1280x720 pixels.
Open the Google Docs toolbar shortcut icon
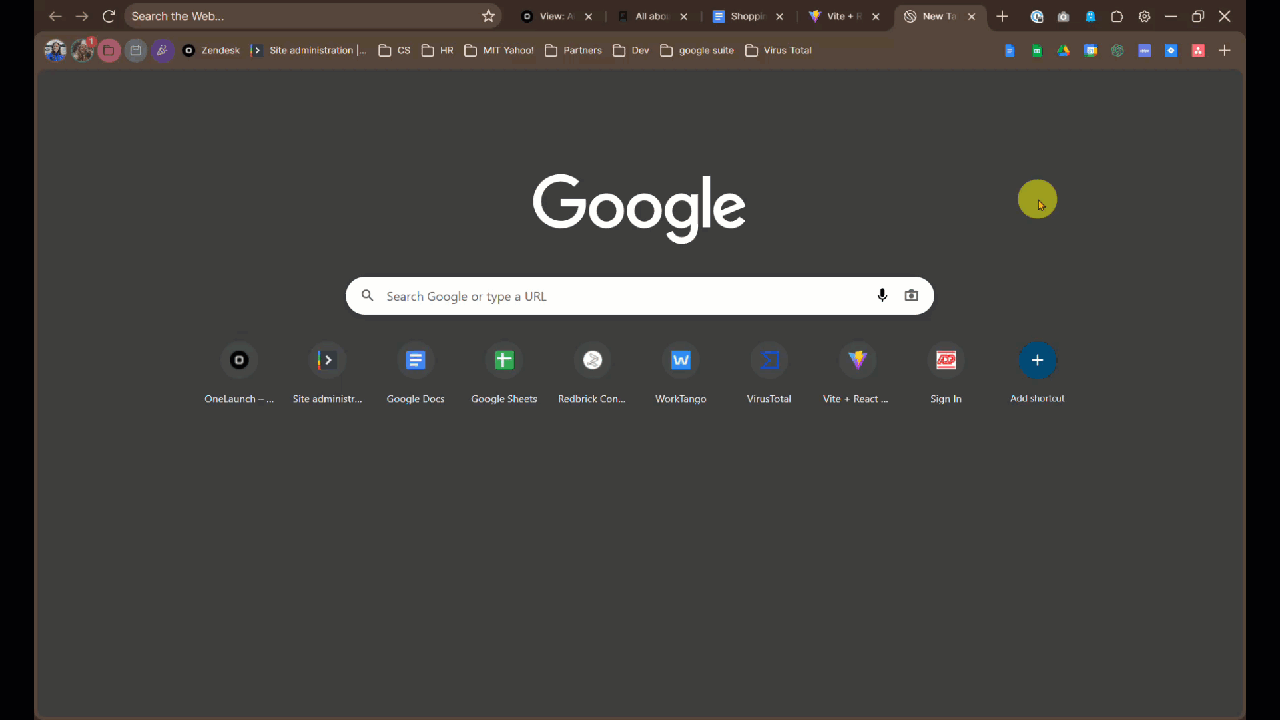1010,51
